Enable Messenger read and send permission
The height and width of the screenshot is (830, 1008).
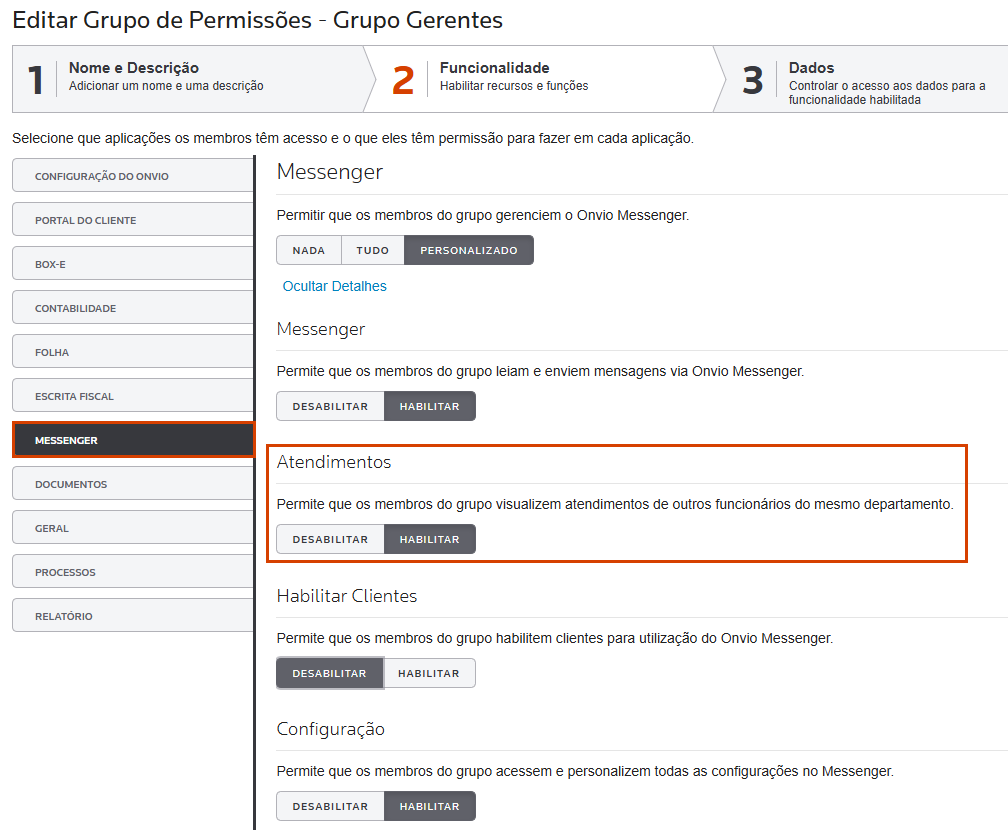click(x=429, y=406)
